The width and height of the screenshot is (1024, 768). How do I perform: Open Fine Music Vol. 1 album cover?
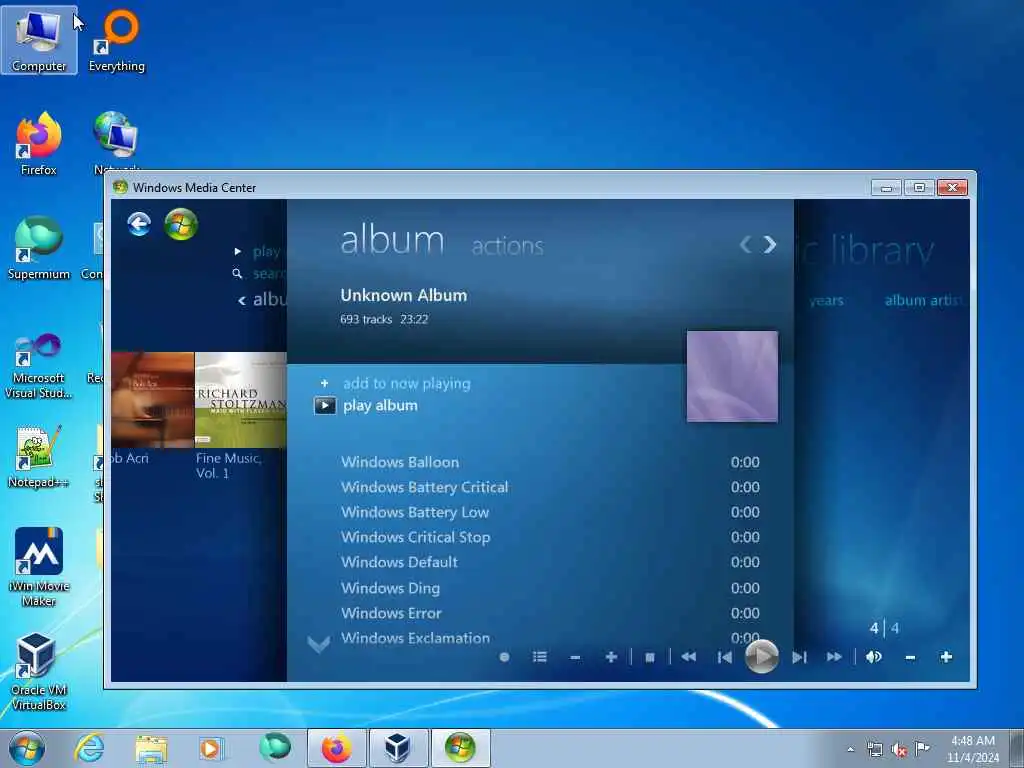[240, 400]
